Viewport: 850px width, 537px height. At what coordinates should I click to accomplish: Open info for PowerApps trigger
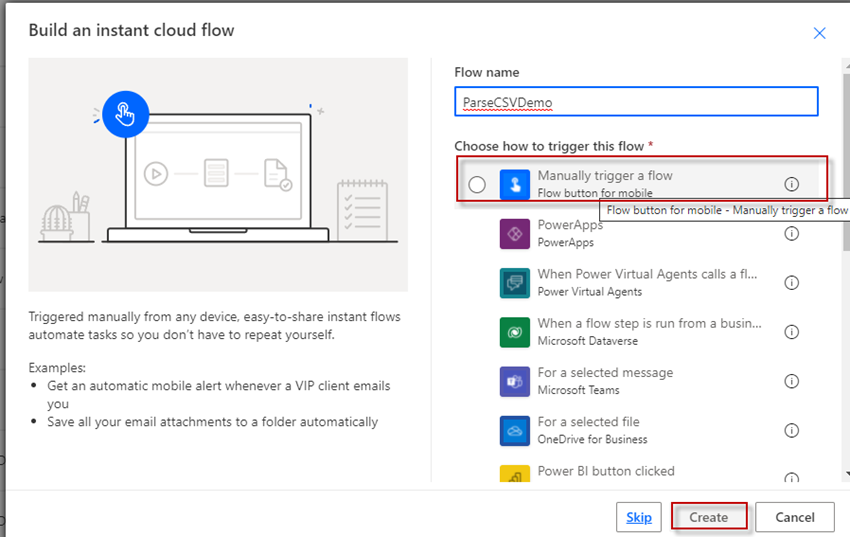click(791, 234)
